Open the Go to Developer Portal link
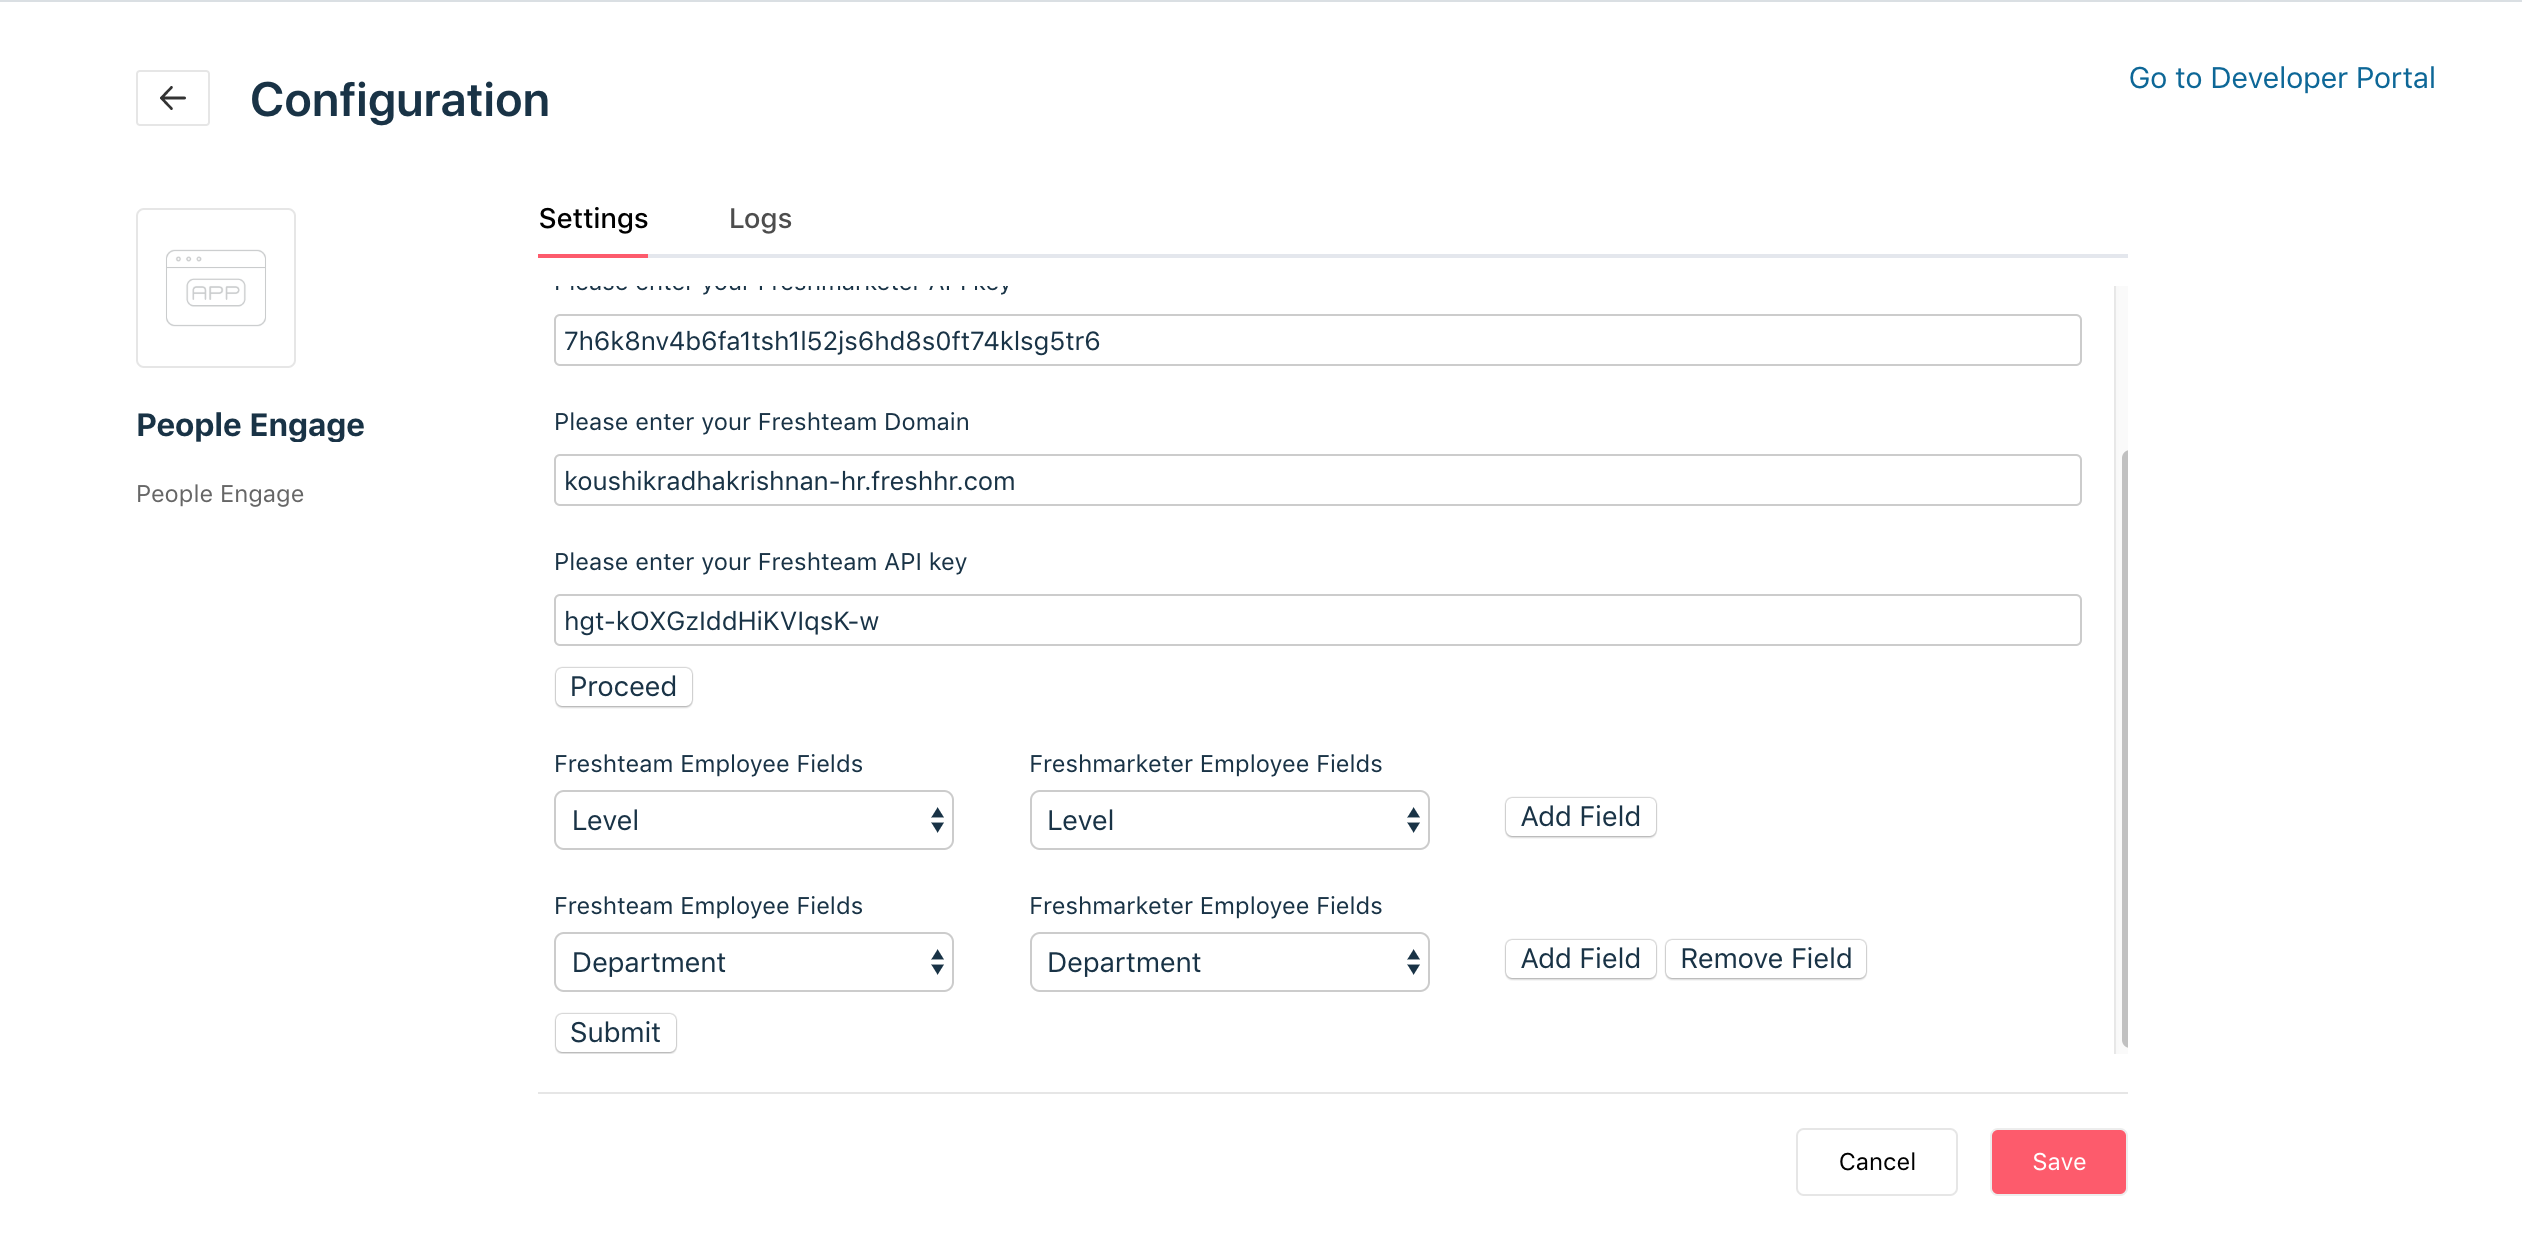Image resolution: width=2522 pixels, height=1260 pixels. click(x=2281, y=78)
